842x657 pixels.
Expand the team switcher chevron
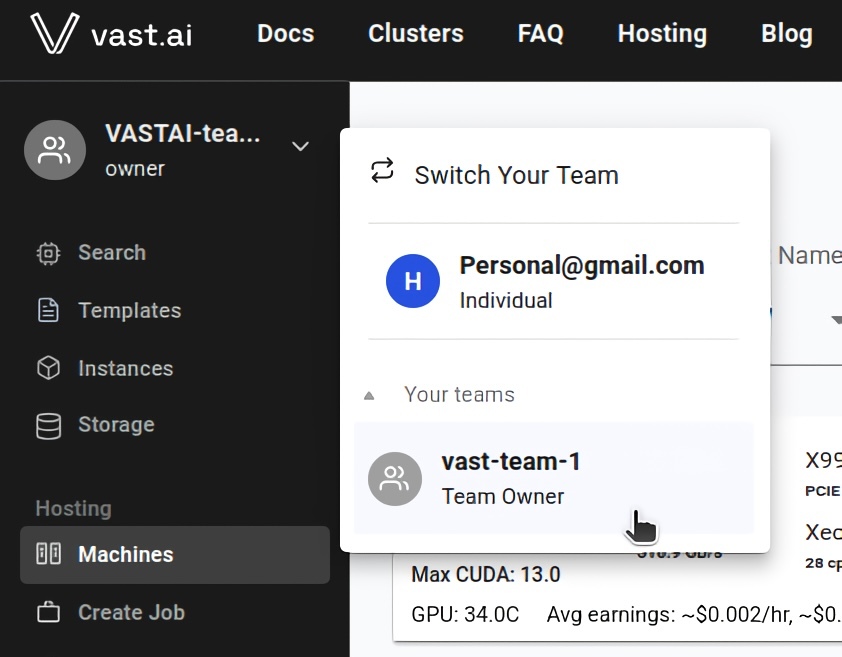click(x=300, y=146)
